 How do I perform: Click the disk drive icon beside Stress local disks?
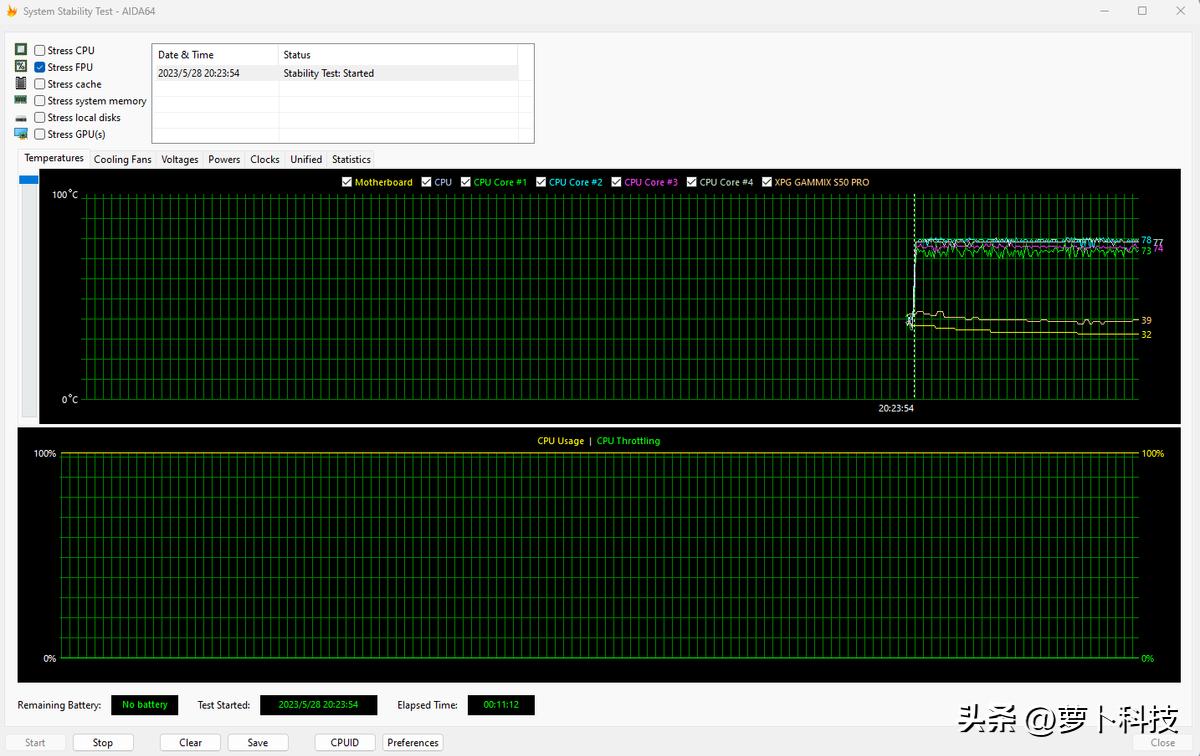click(20, 117)
